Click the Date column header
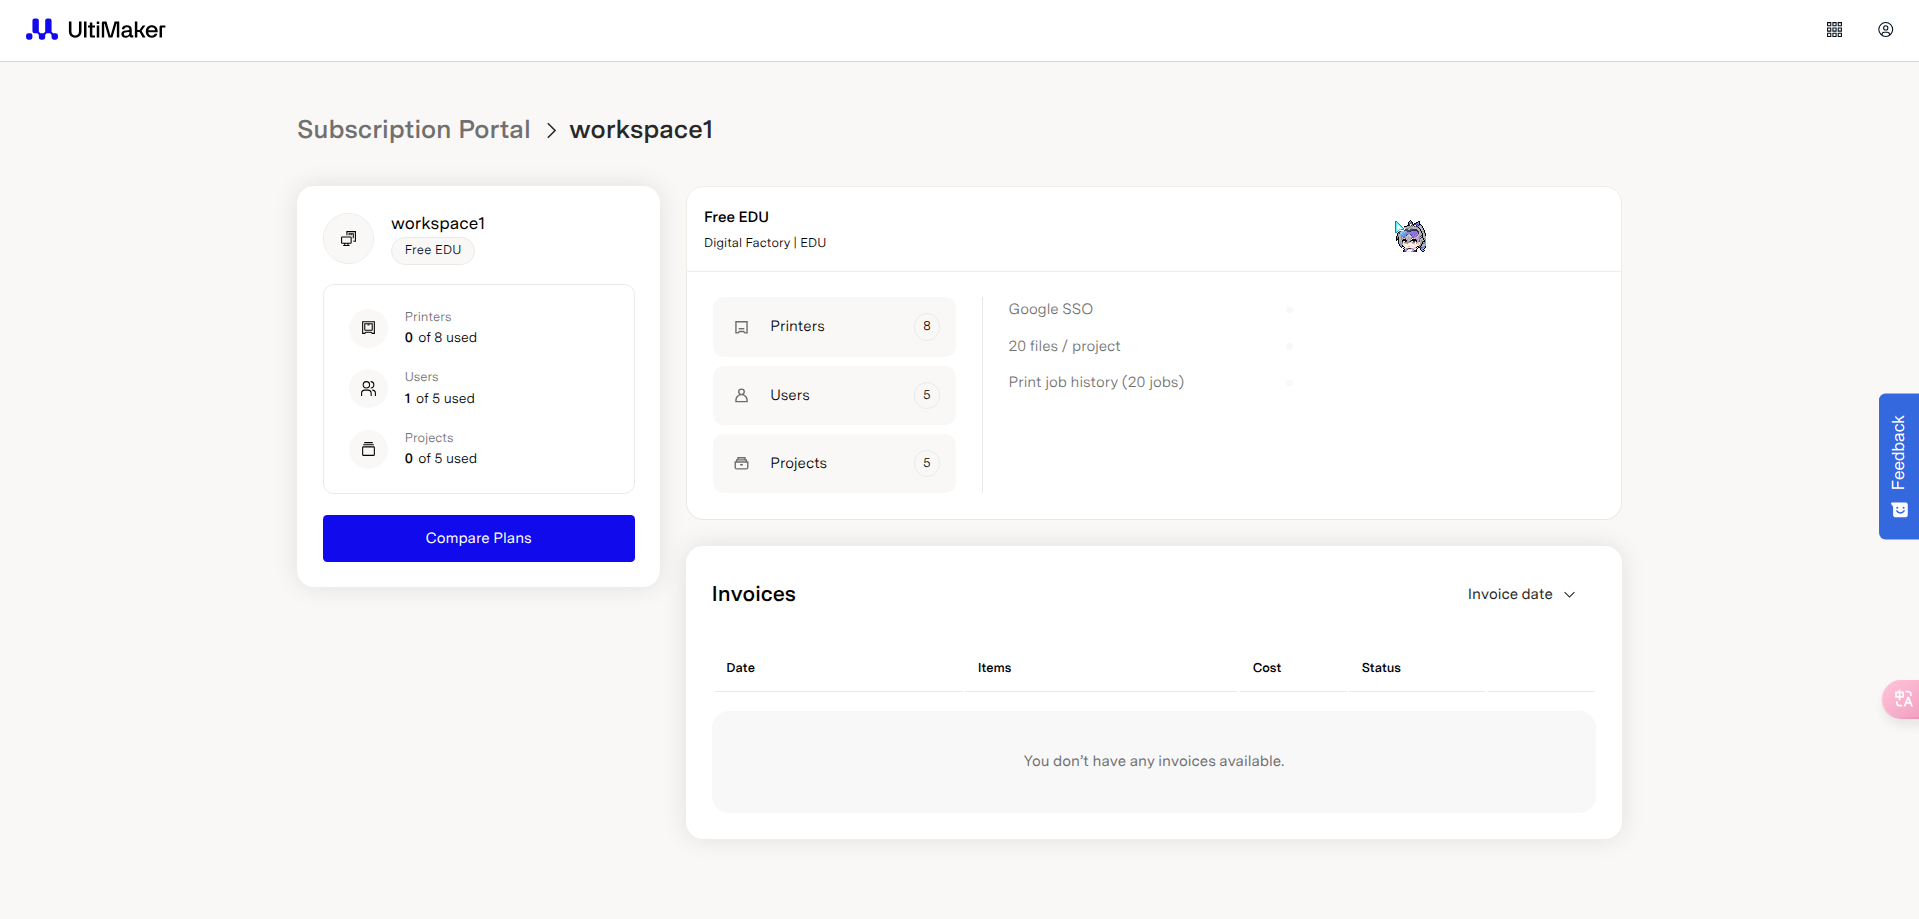 pos(740,668)
